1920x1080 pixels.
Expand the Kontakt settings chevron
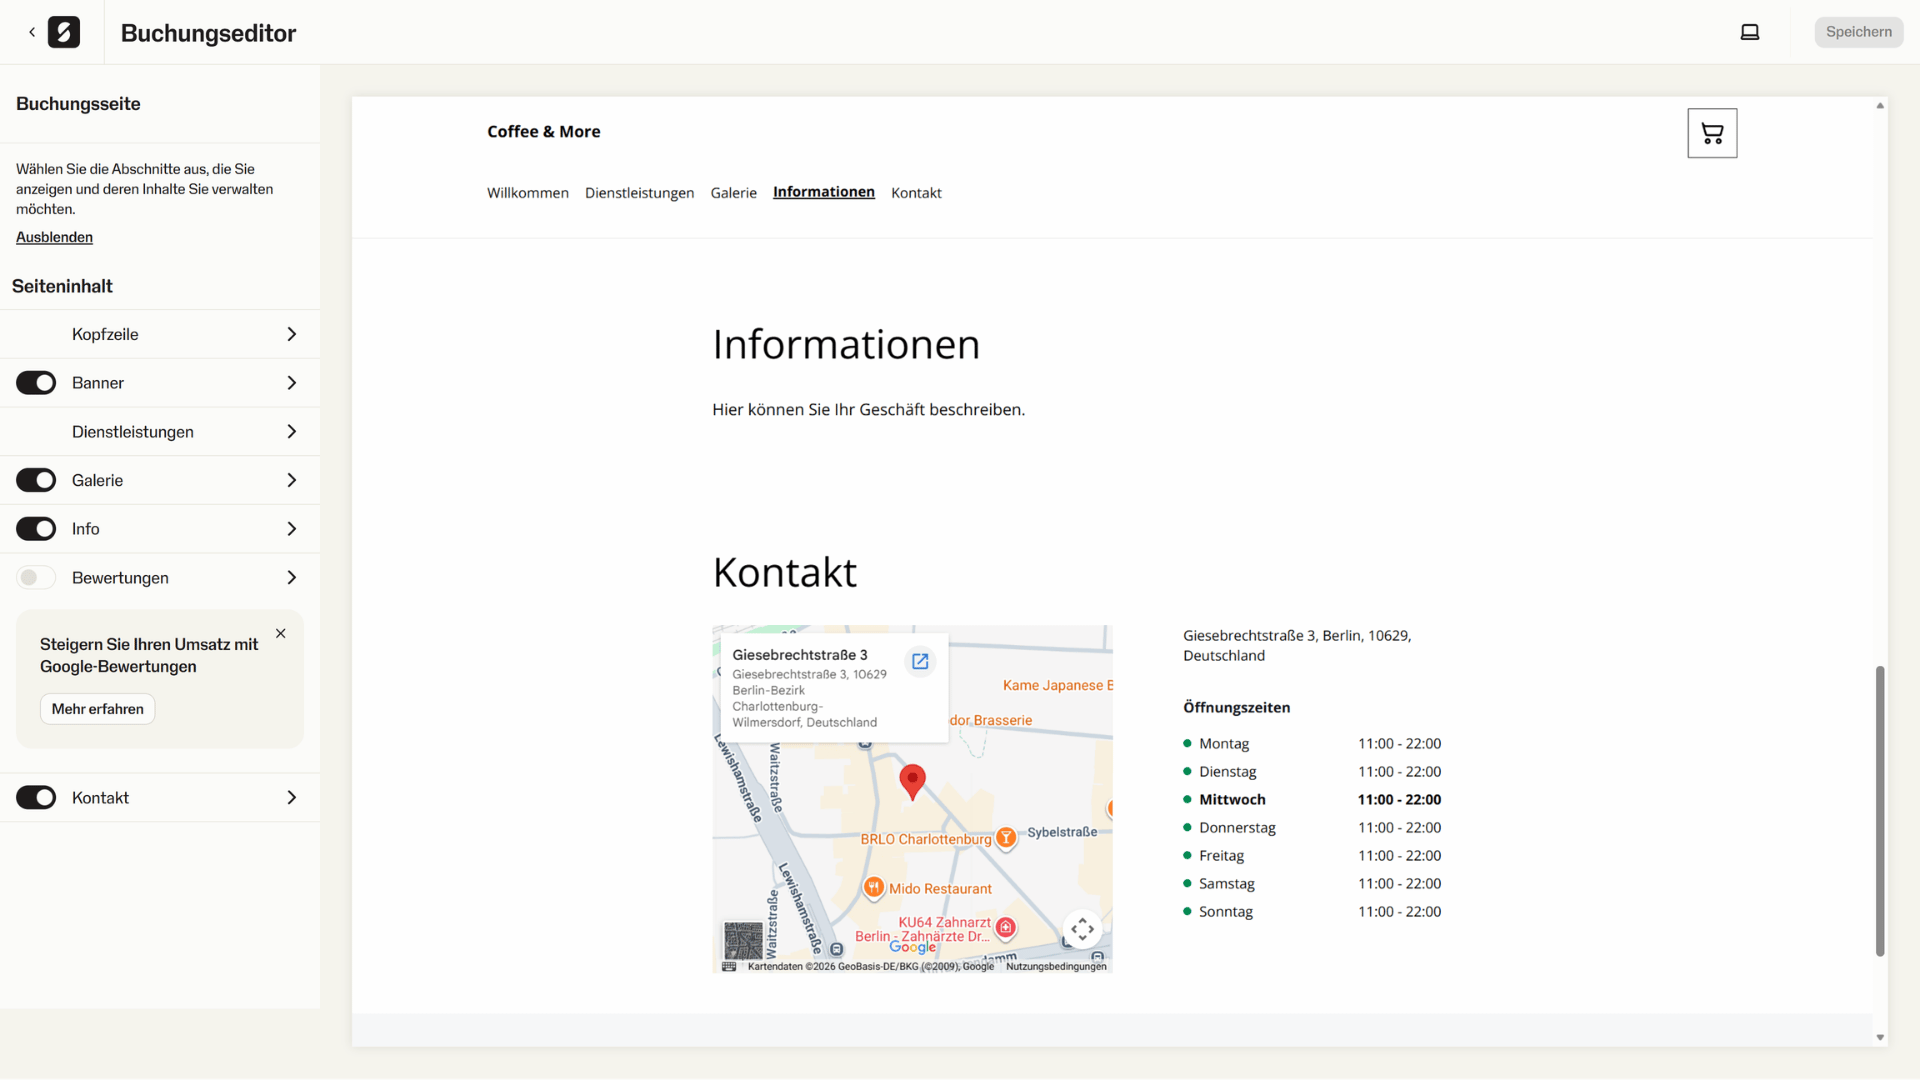(x=292, y=798)
